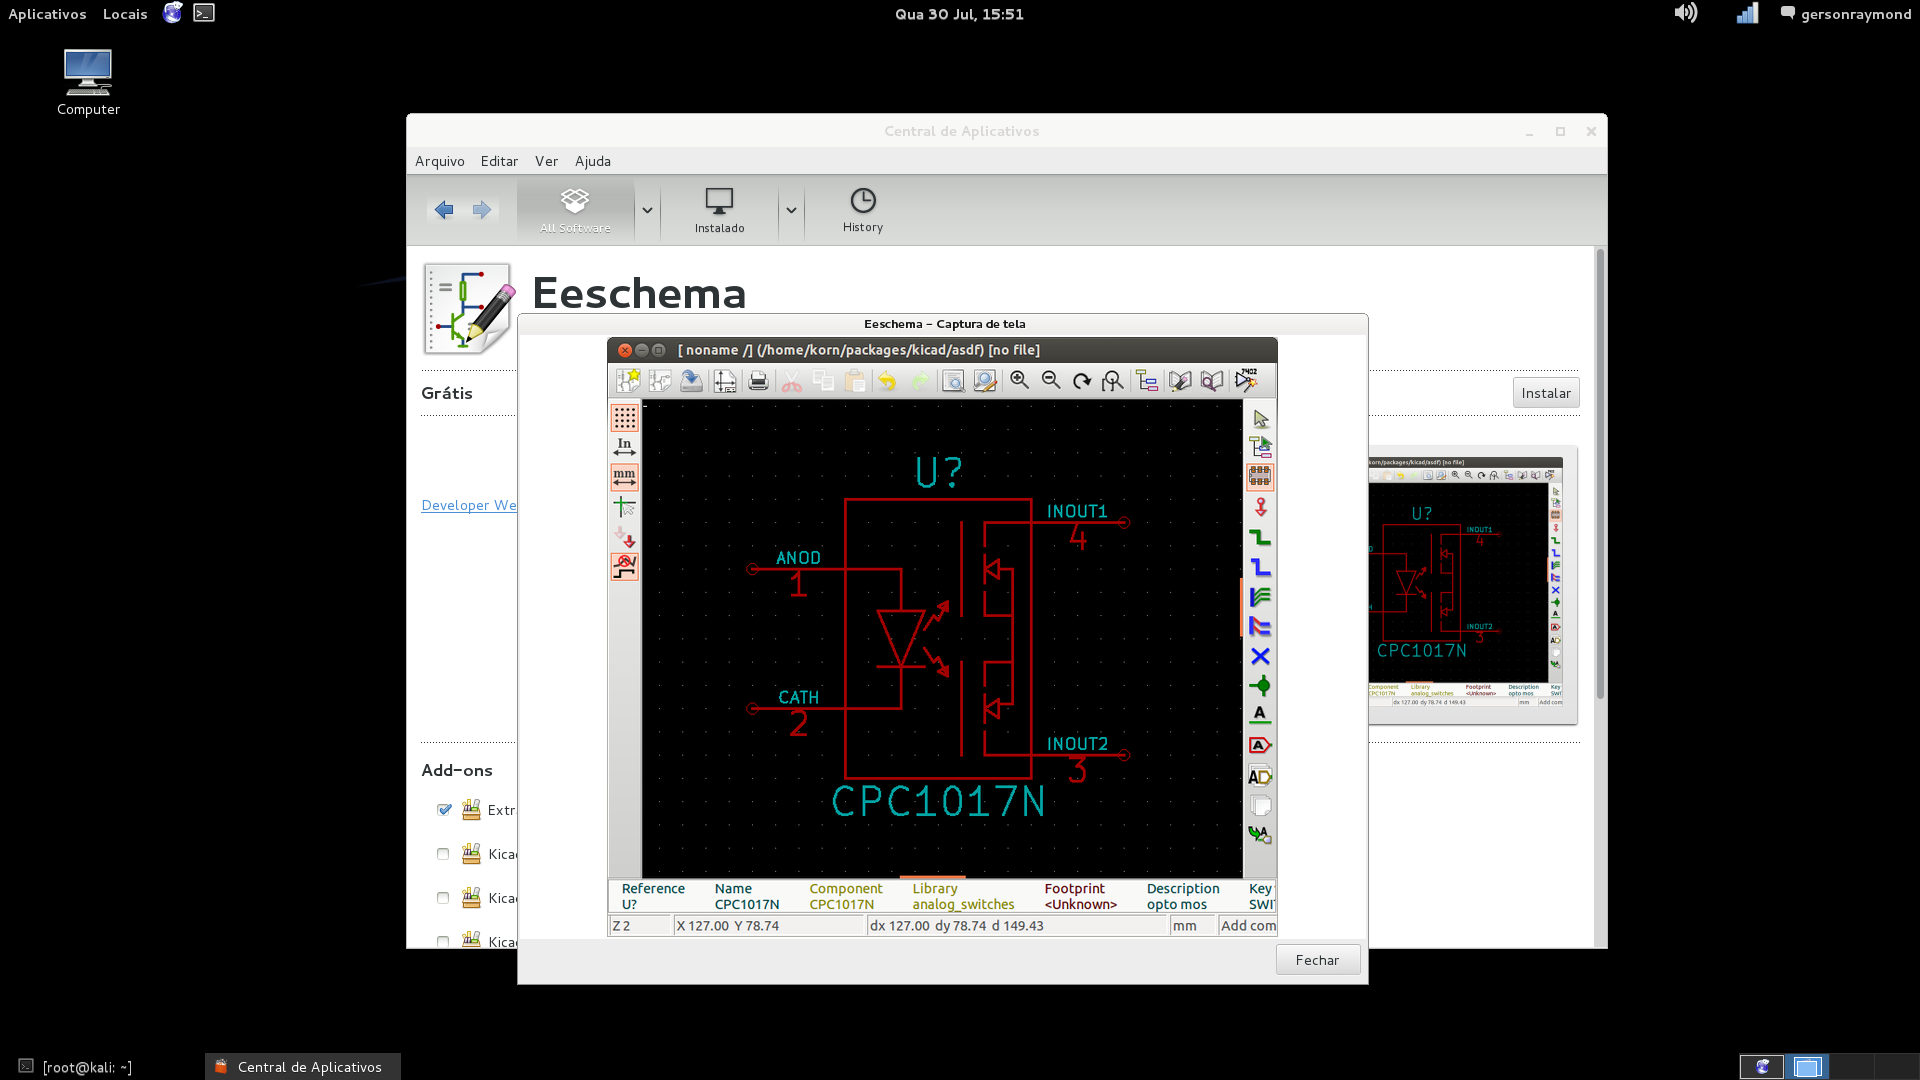1920x1080 pixels.
Task: Open the Locais panel menu
Action: (125, 14)
